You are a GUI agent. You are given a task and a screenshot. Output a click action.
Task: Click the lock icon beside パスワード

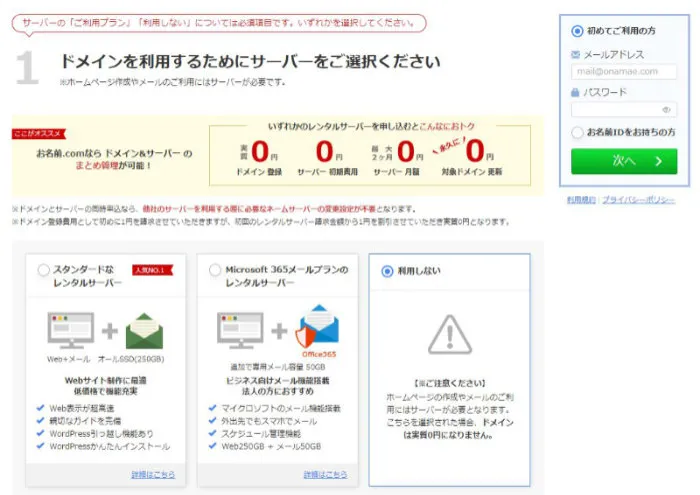coord(575,92)
